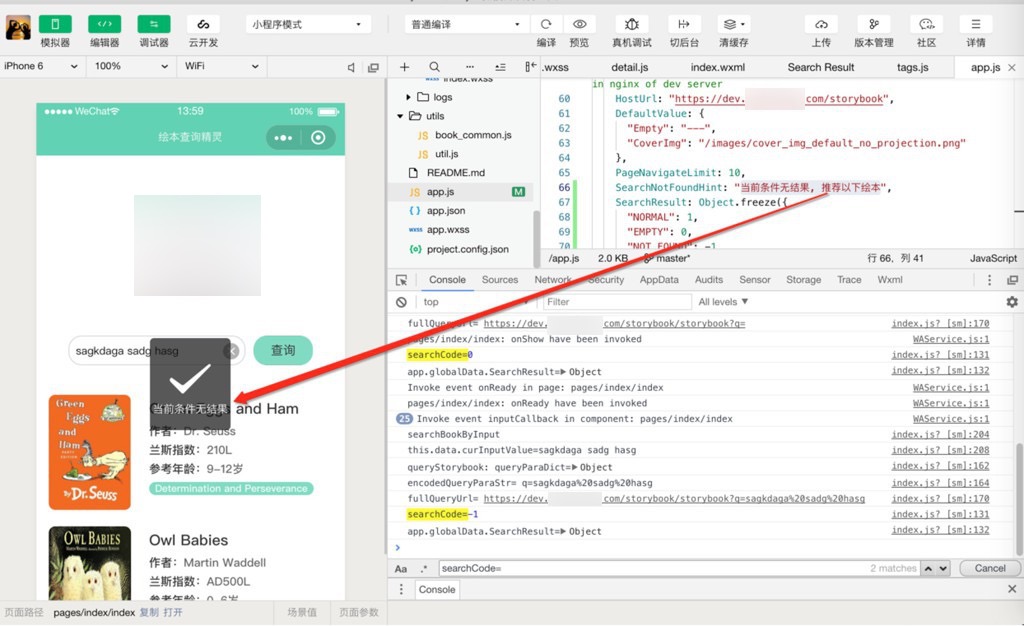The image size is (1024, 626).
Task: Open the Community (社区) icon
Action: [x=926, y=25]
